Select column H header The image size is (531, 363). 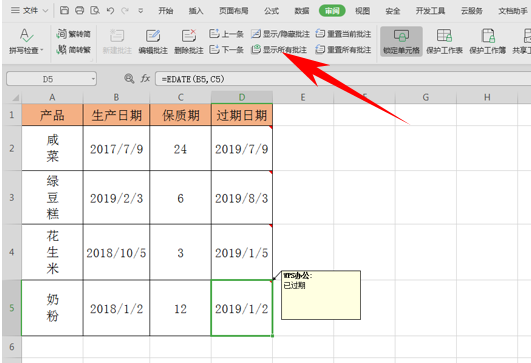click(x=487, y=98)
